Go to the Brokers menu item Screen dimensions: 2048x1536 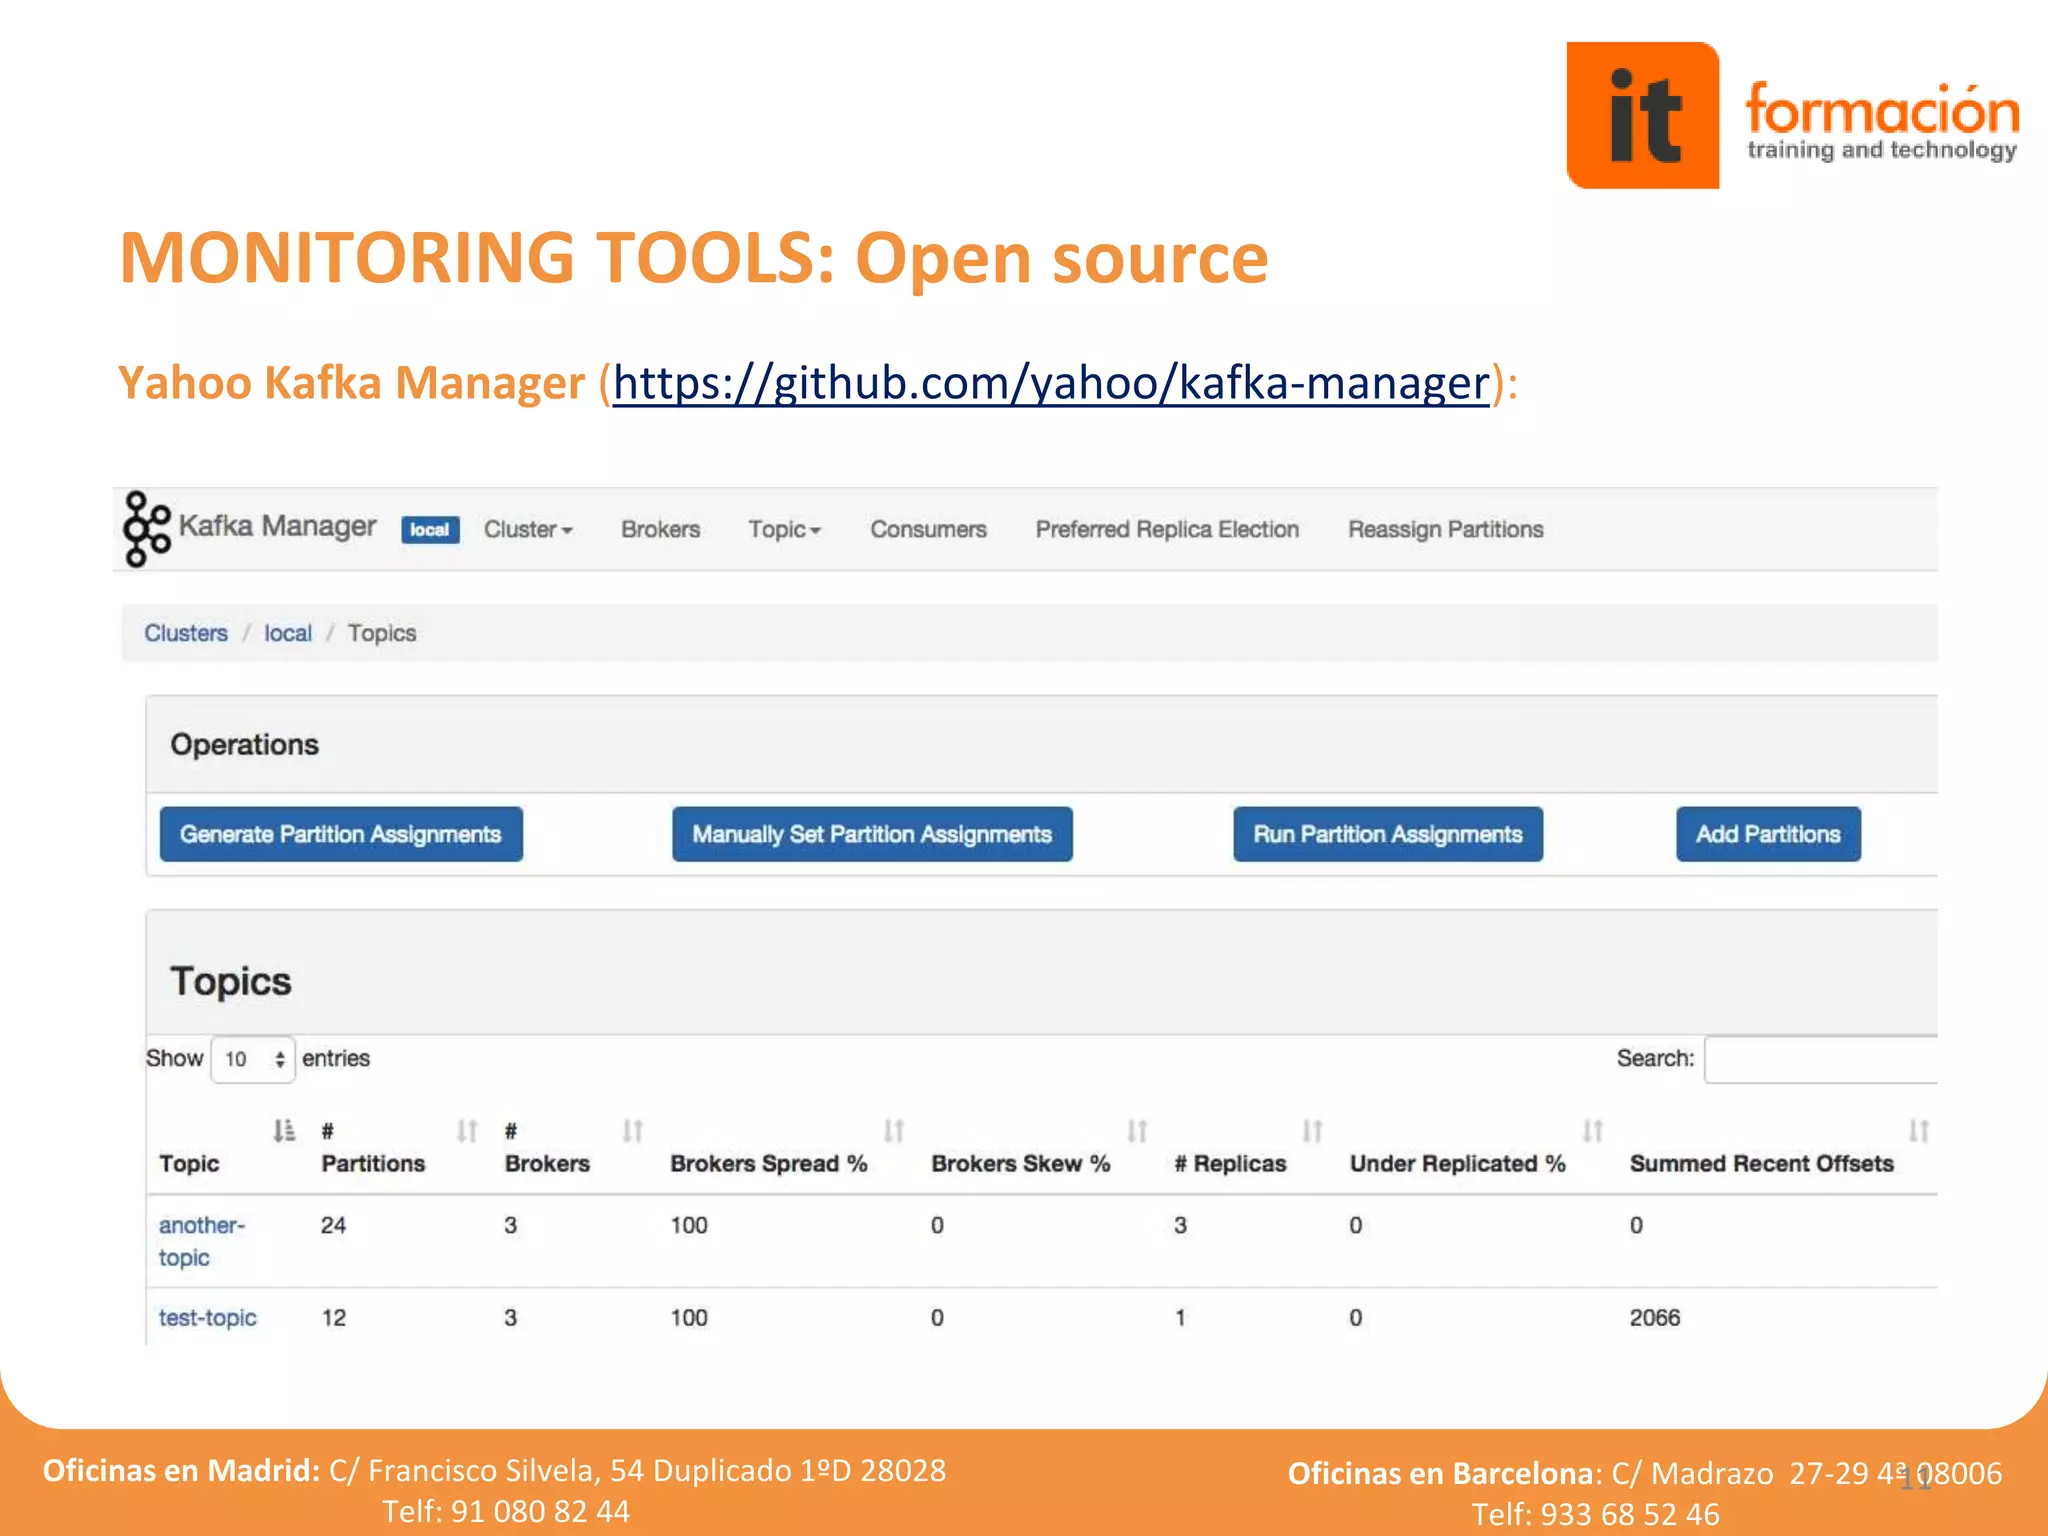click(x=660, y=529)
